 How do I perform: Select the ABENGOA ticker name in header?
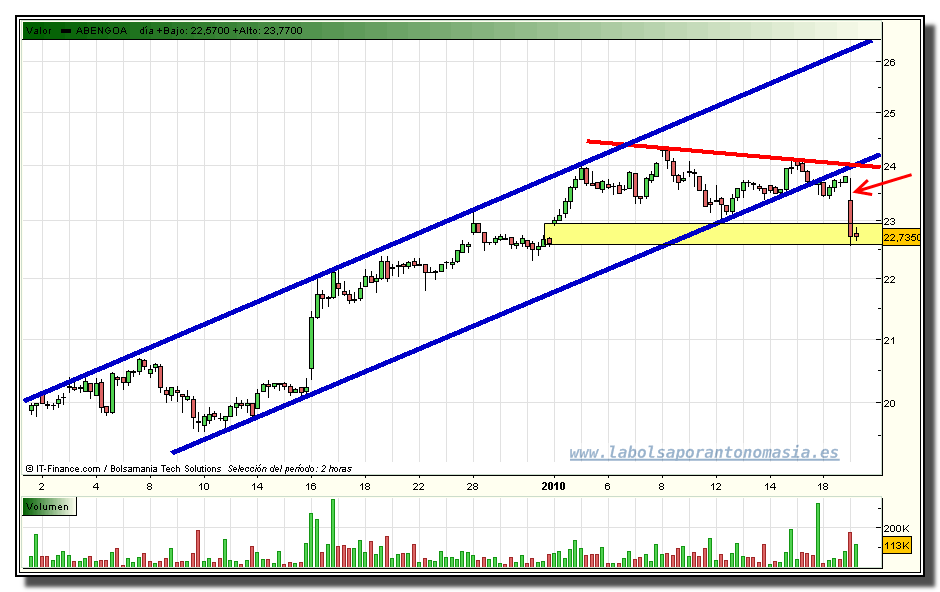(101, 31)
